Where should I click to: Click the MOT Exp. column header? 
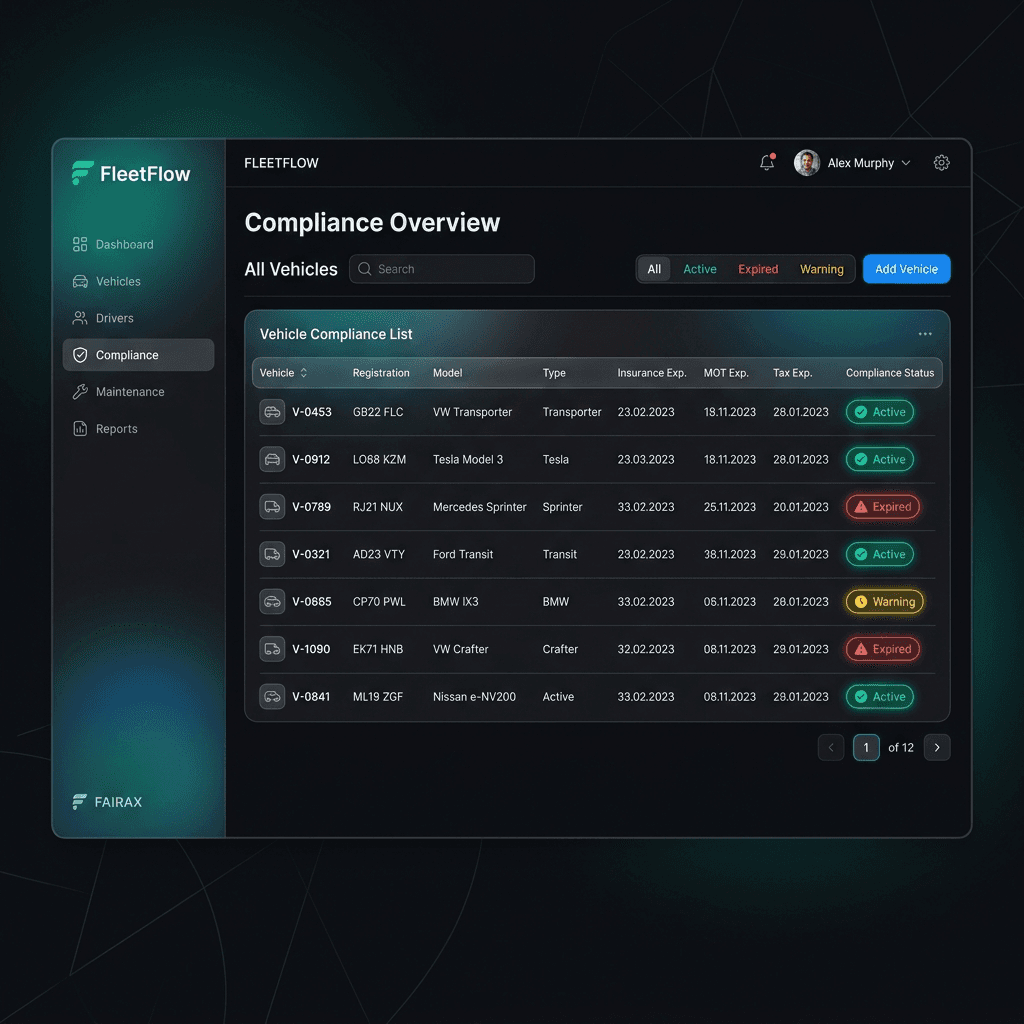pos(726,373)
